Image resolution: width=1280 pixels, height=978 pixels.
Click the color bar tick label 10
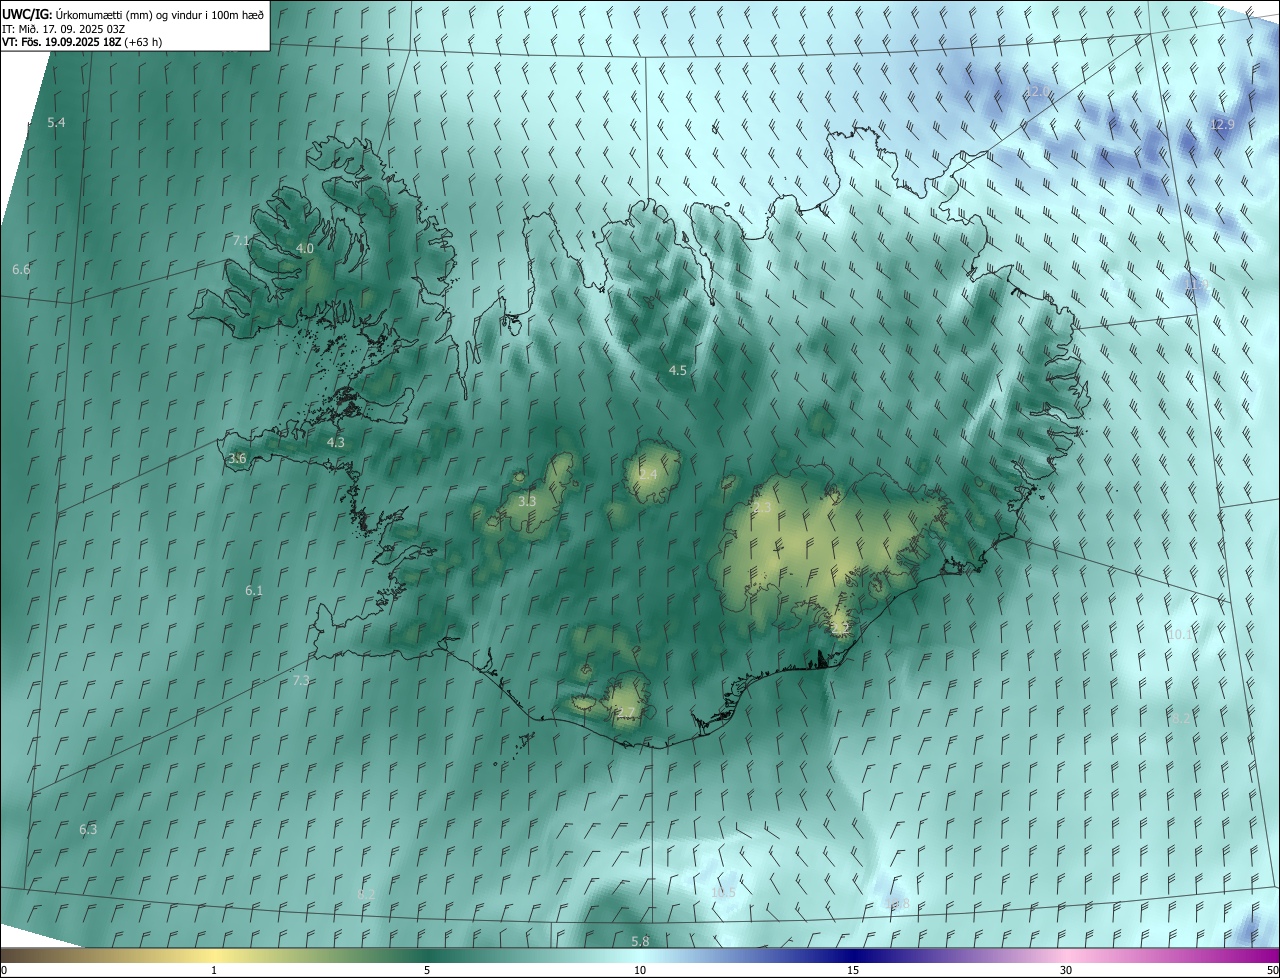point(640,970)
